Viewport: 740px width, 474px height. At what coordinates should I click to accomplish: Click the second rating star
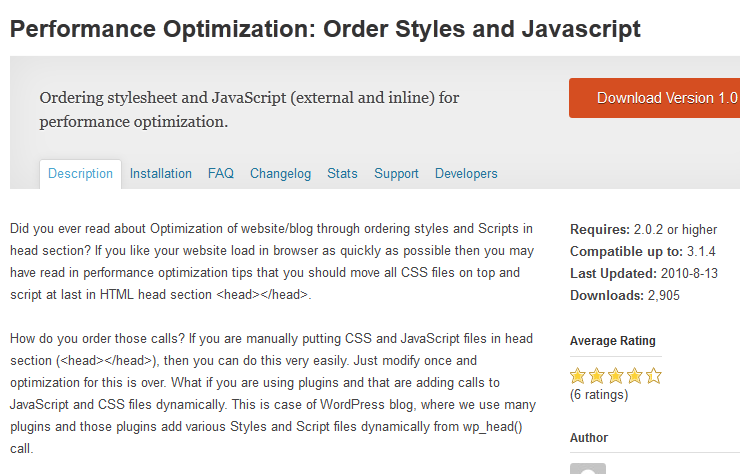click(597, 376)
